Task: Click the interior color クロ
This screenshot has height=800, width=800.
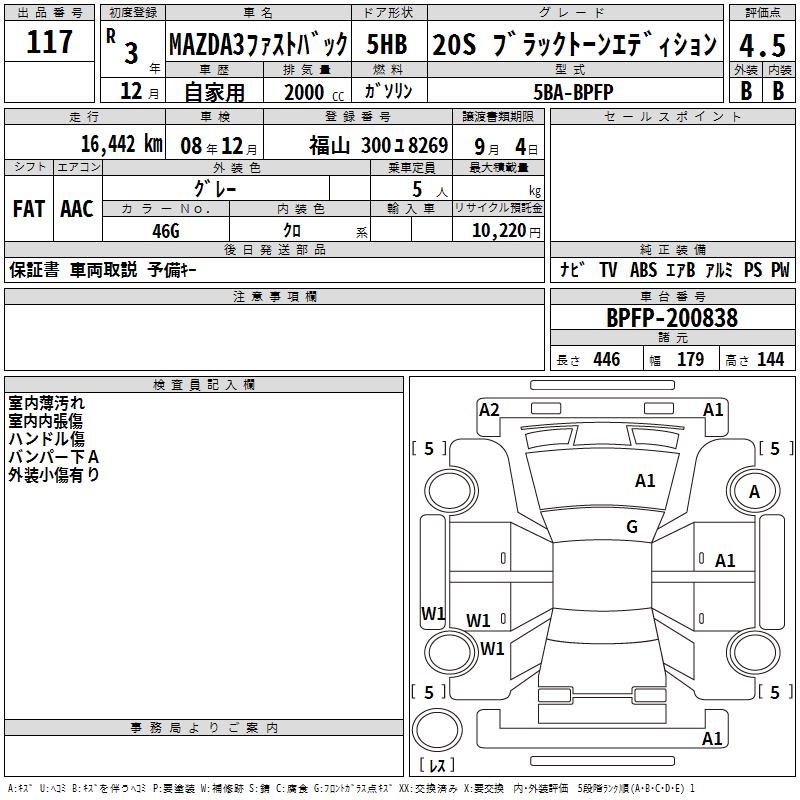Action: point(292,231)
